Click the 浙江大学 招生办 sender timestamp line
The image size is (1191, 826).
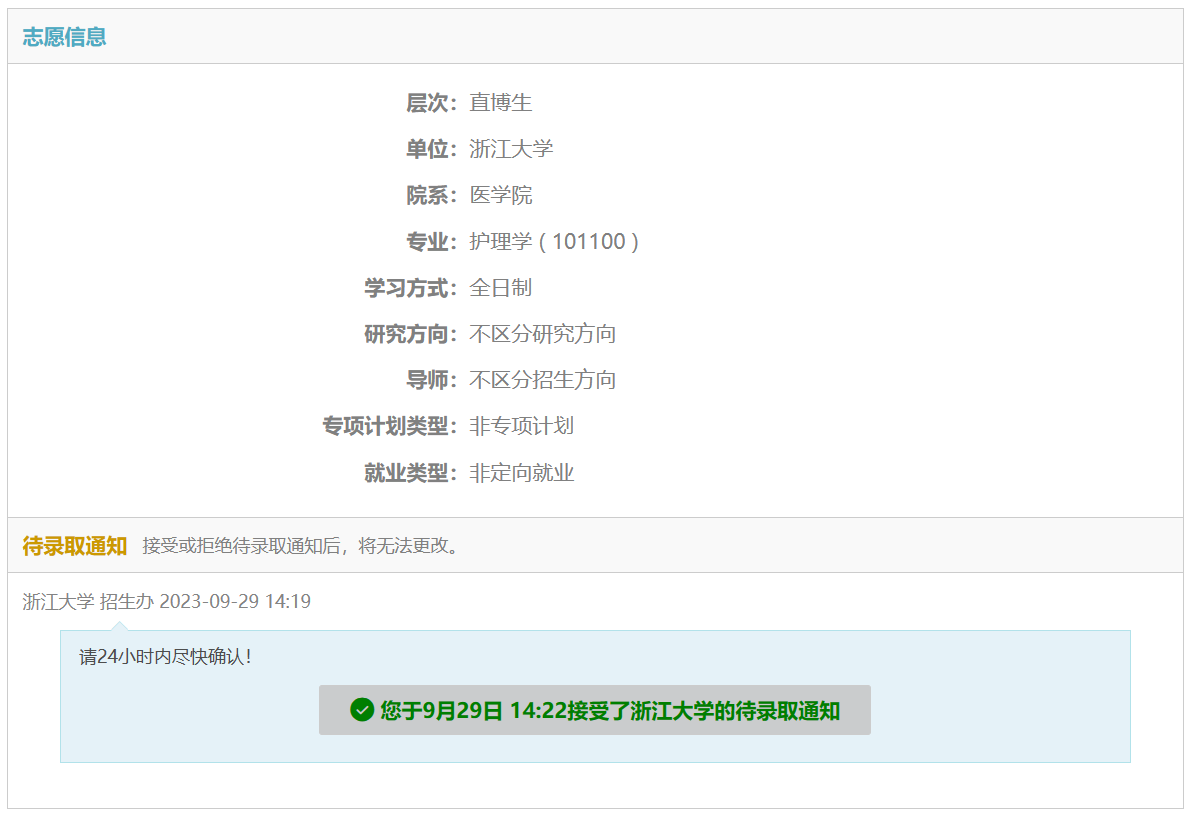pos(167,601)
